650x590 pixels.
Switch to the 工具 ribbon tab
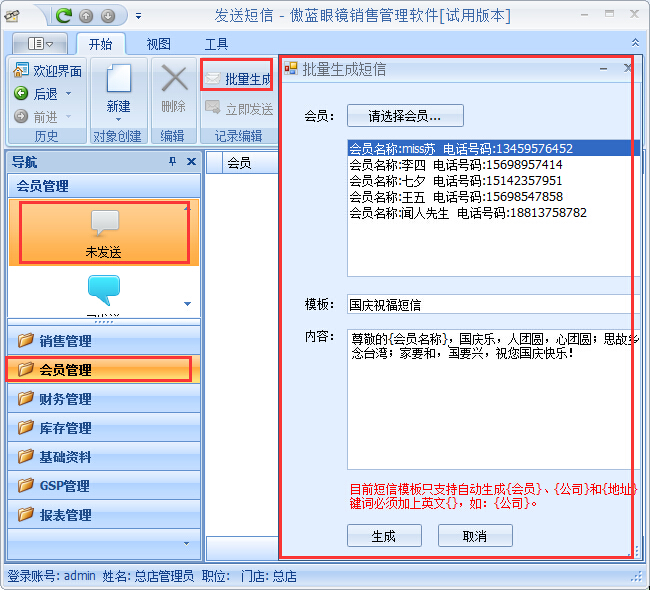(216, 44)
